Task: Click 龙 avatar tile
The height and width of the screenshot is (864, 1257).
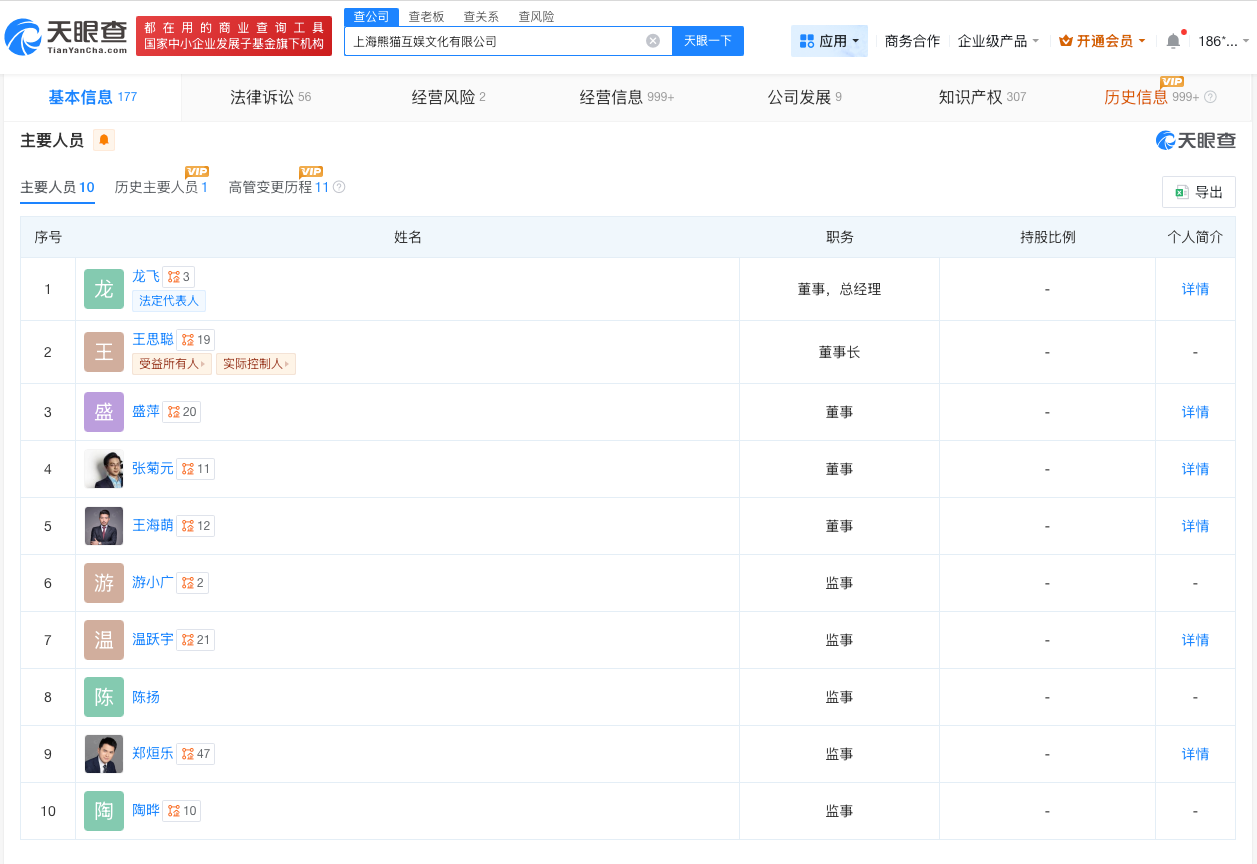Action: (x=104, y=289)
